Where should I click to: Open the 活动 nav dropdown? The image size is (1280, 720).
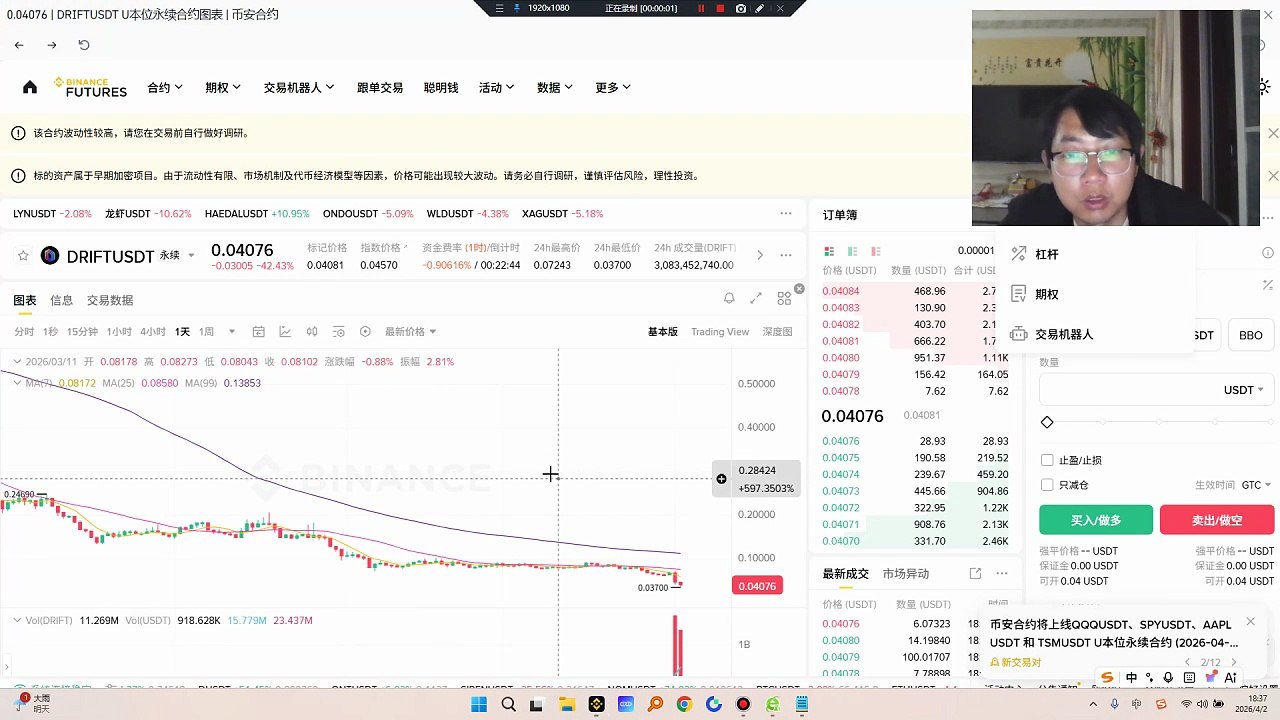coord(497,88)
